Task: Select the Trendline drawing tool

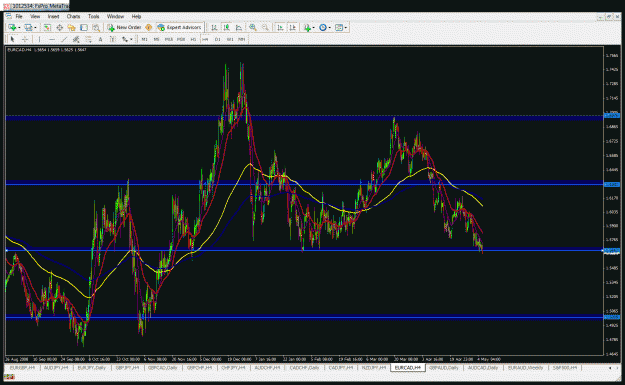Action: click(x=64, y=39)
